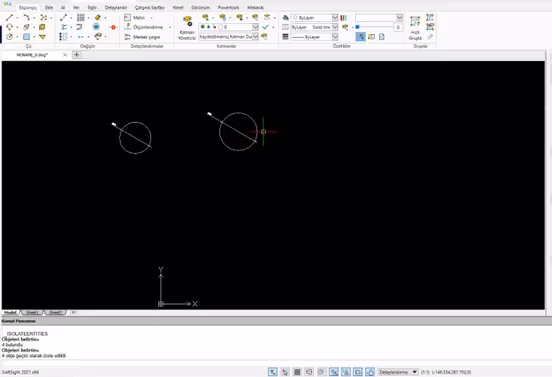
Task: Switch to the Ekle ribbon tab
Action: pos(49,7)
